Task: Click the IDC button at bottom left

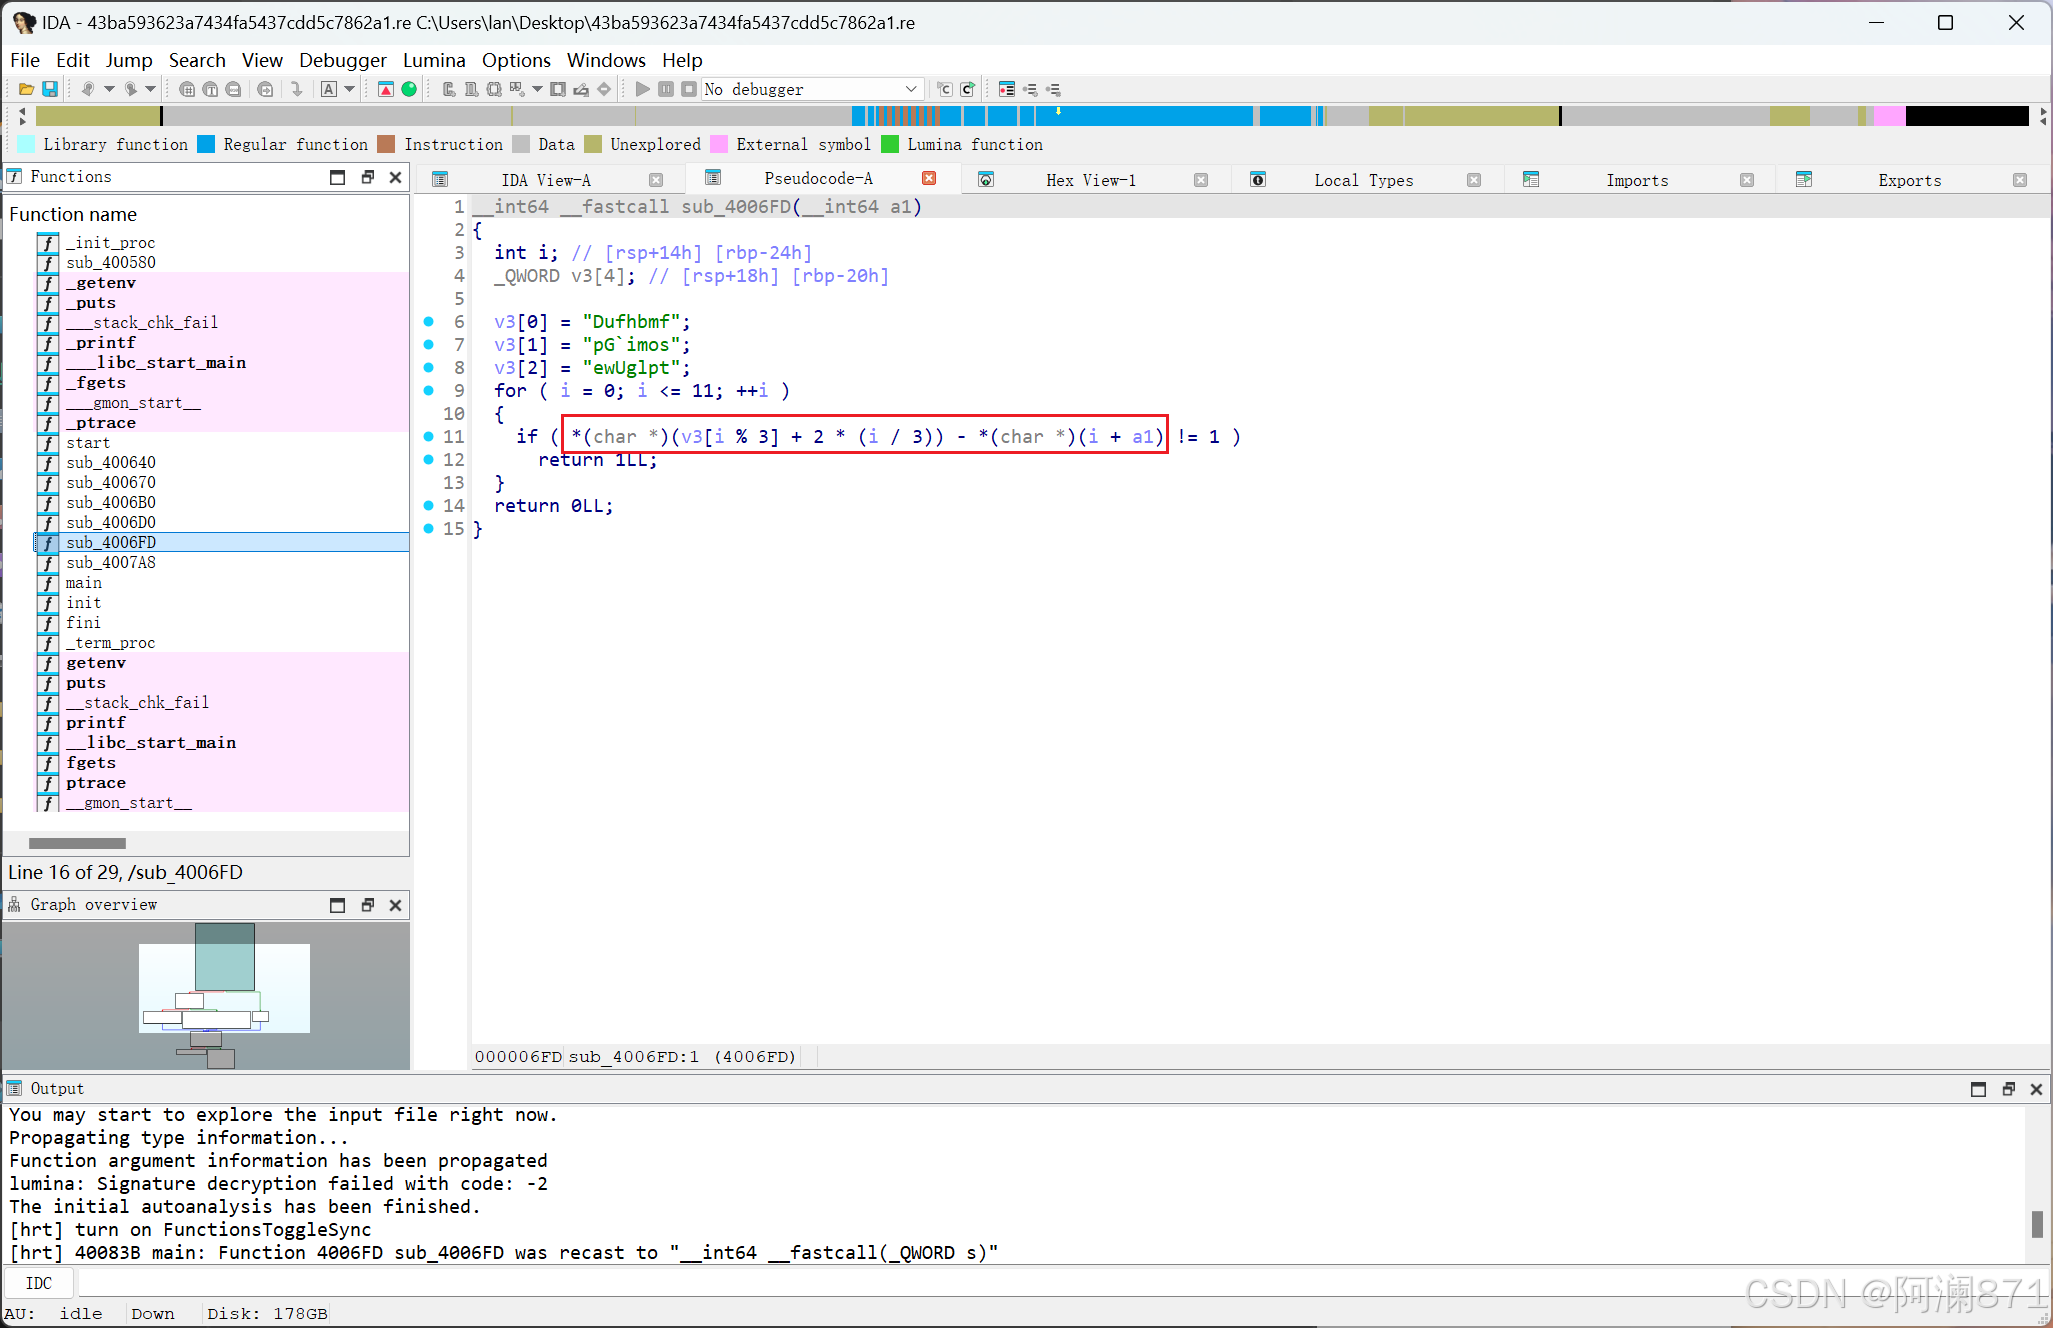Action: (39, 1283)
